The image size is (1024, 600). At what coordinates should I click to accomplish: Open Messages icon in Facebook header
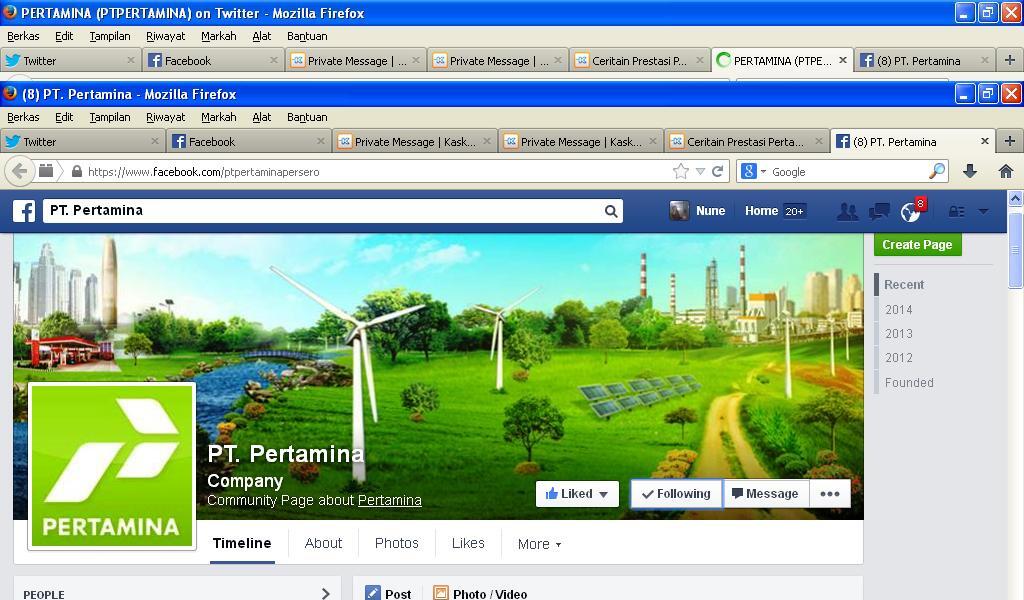click(879, 212)
